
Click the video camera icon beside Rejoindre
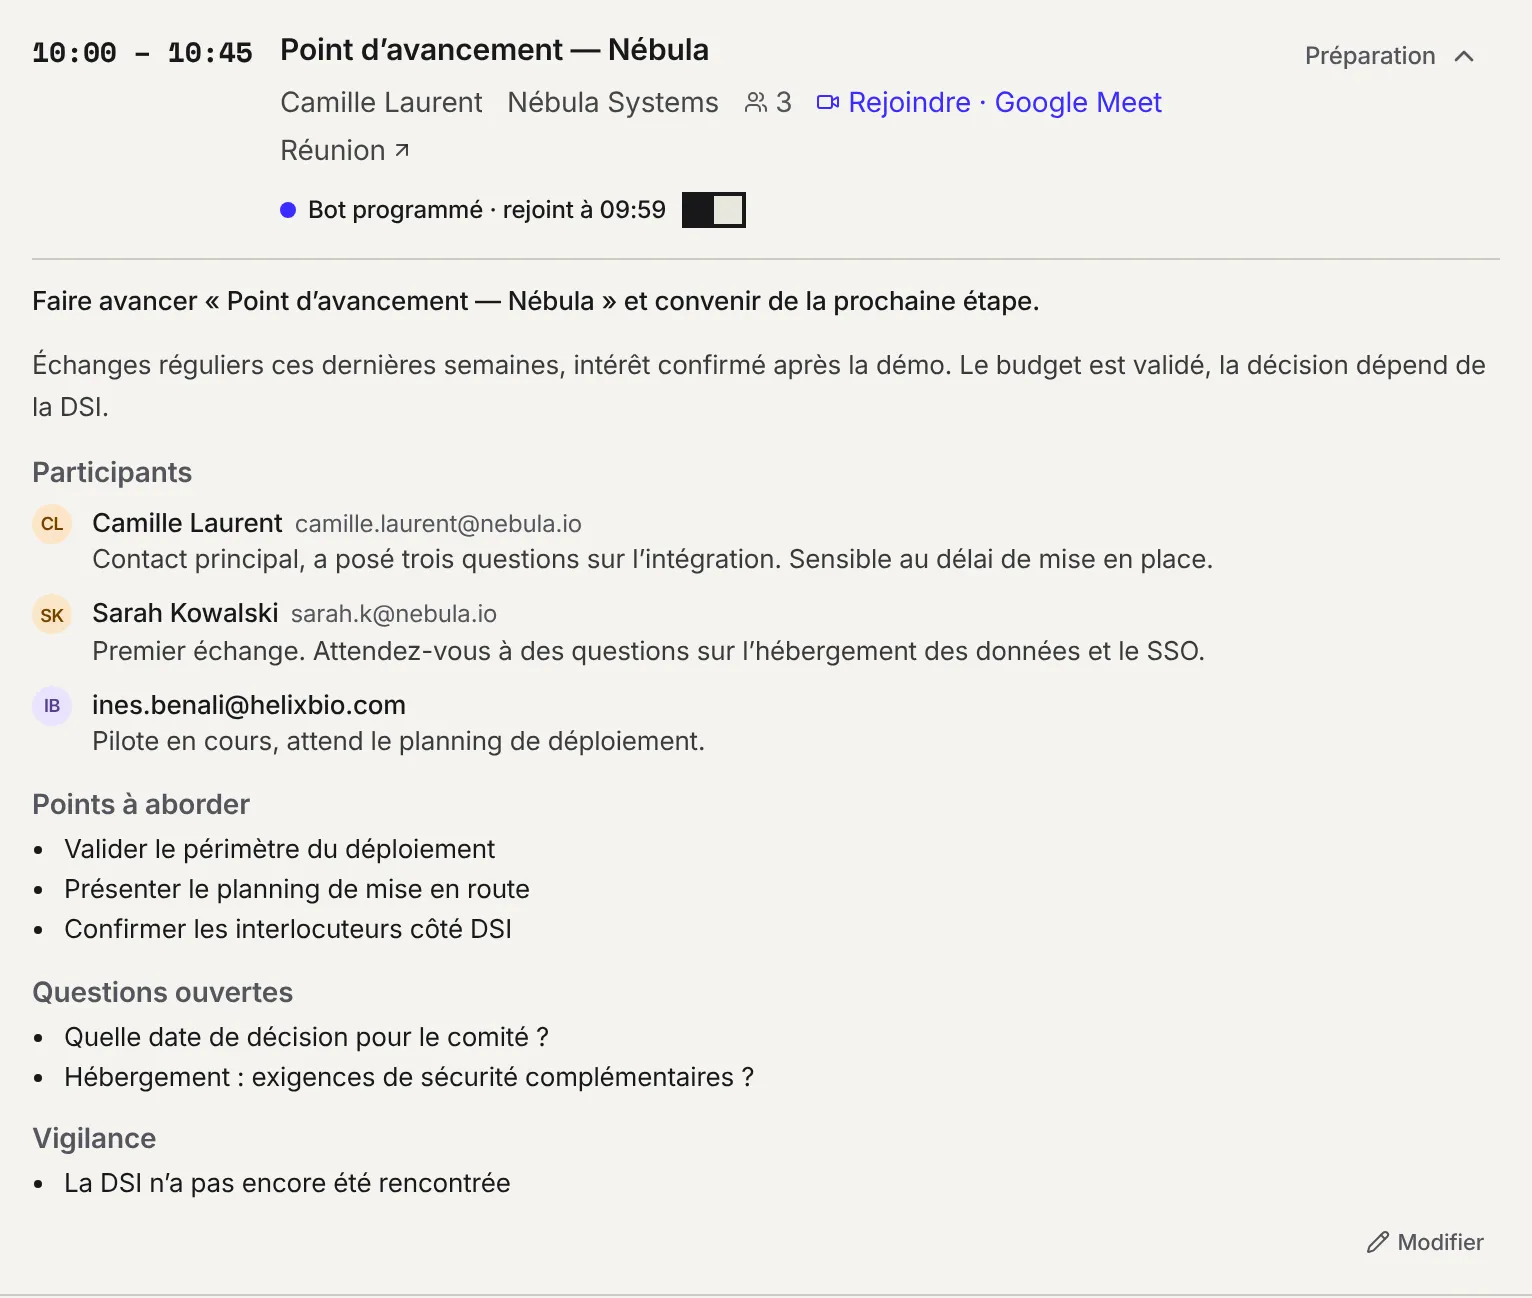pyautogui.click(x=828, y=102)
